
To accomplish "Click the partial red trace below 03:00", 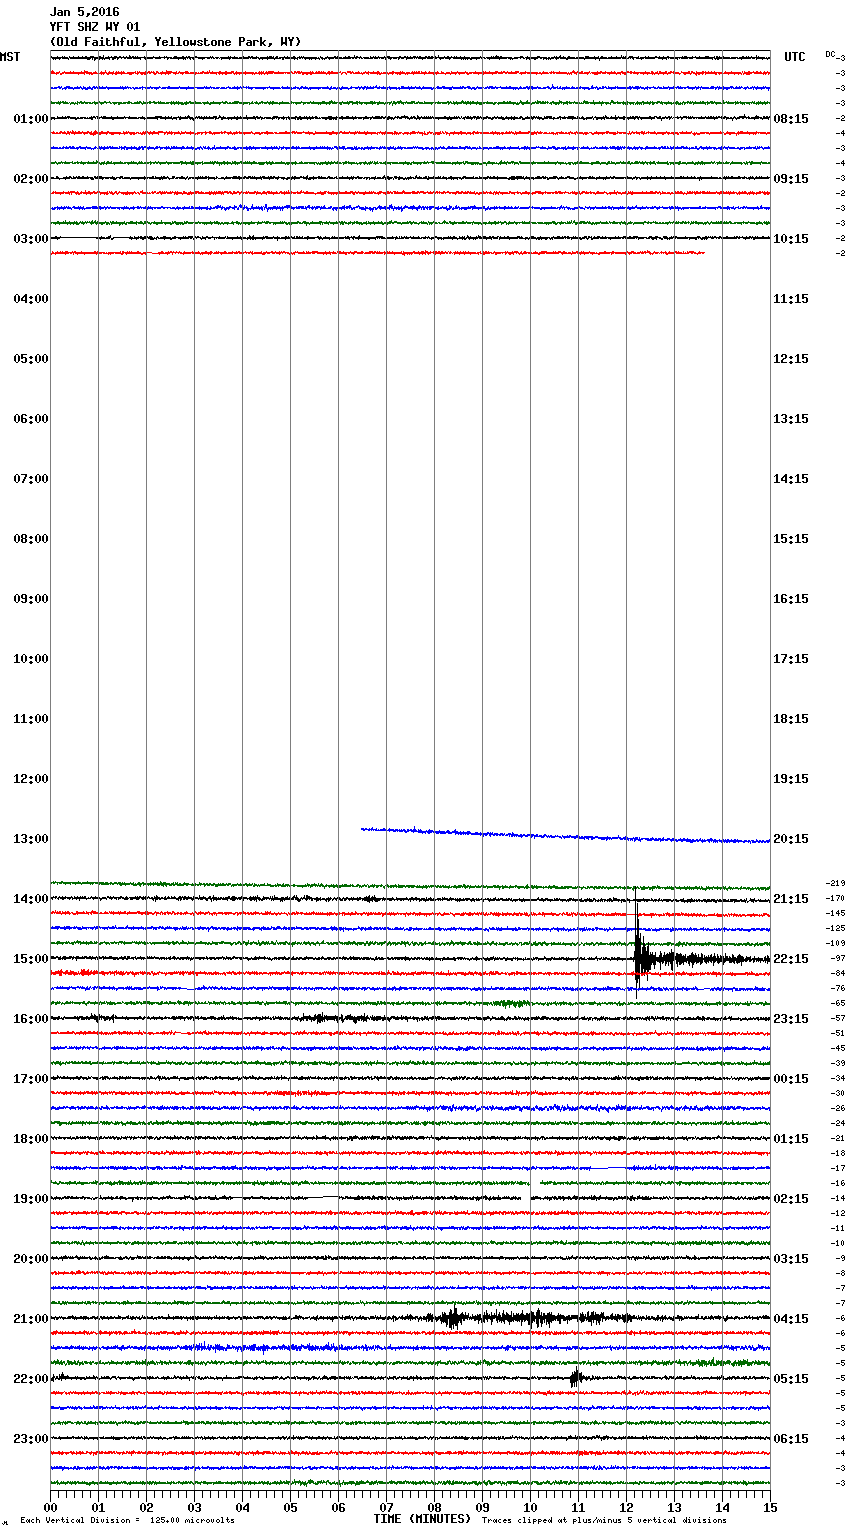I will pyautogui.click(x=377, y=253).
